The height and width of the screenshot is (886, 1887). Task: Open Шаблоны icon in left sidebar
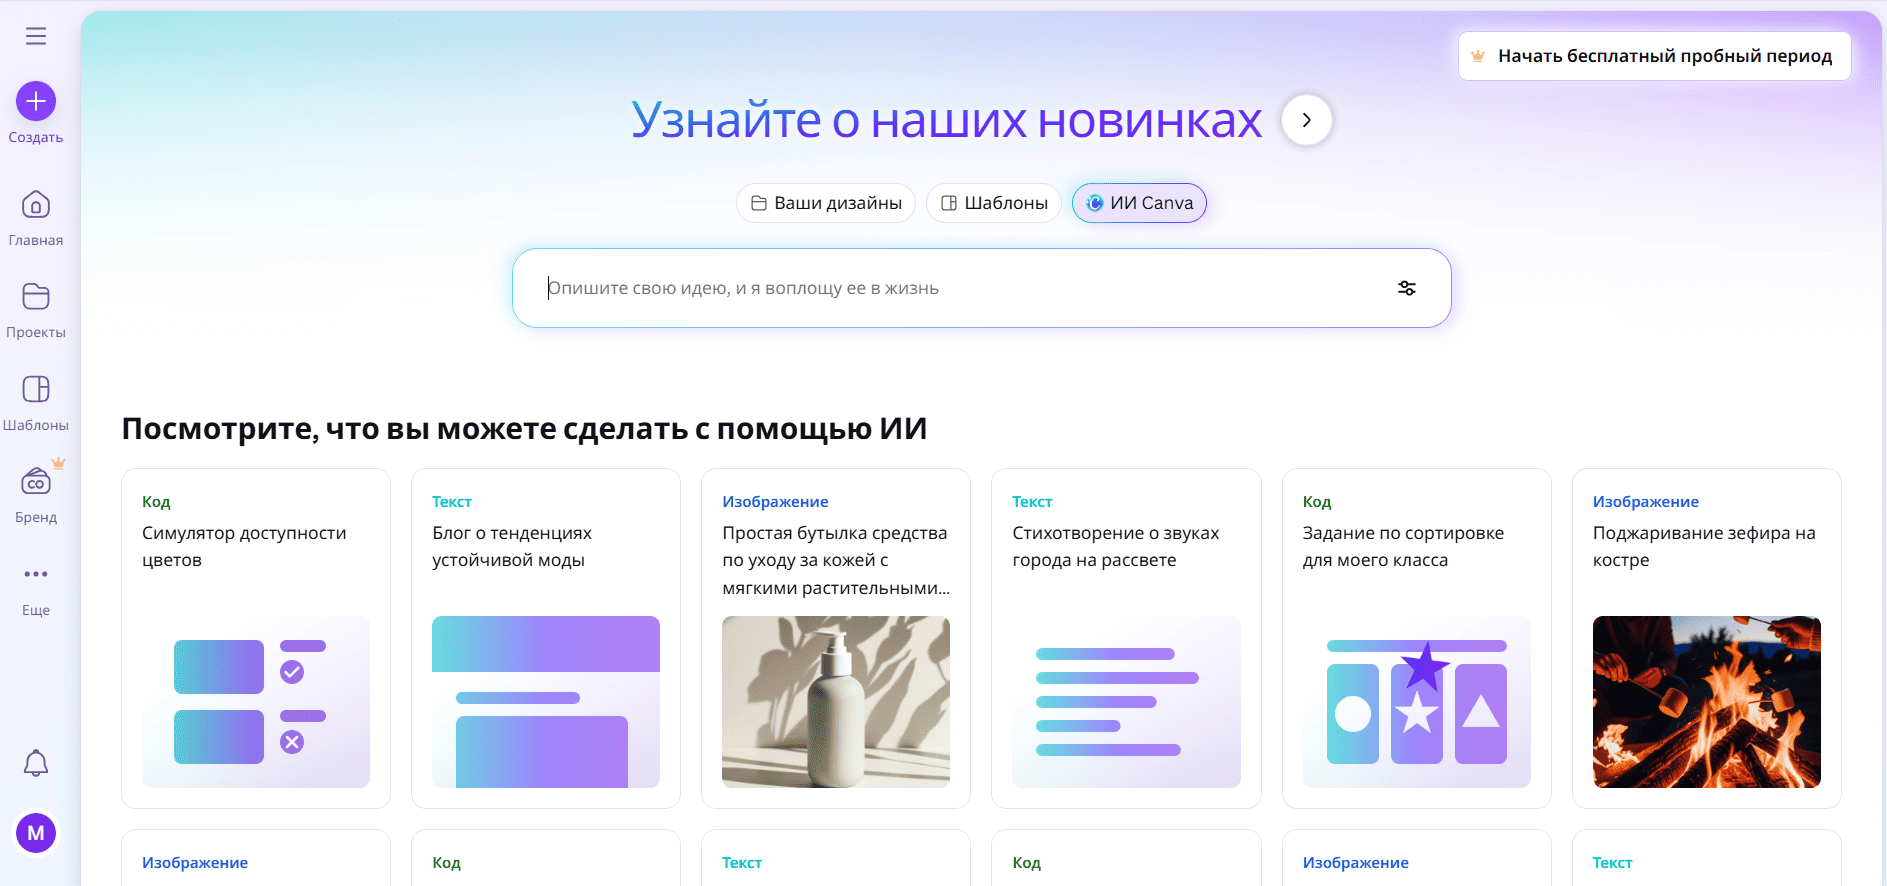[x=36, y=389]
